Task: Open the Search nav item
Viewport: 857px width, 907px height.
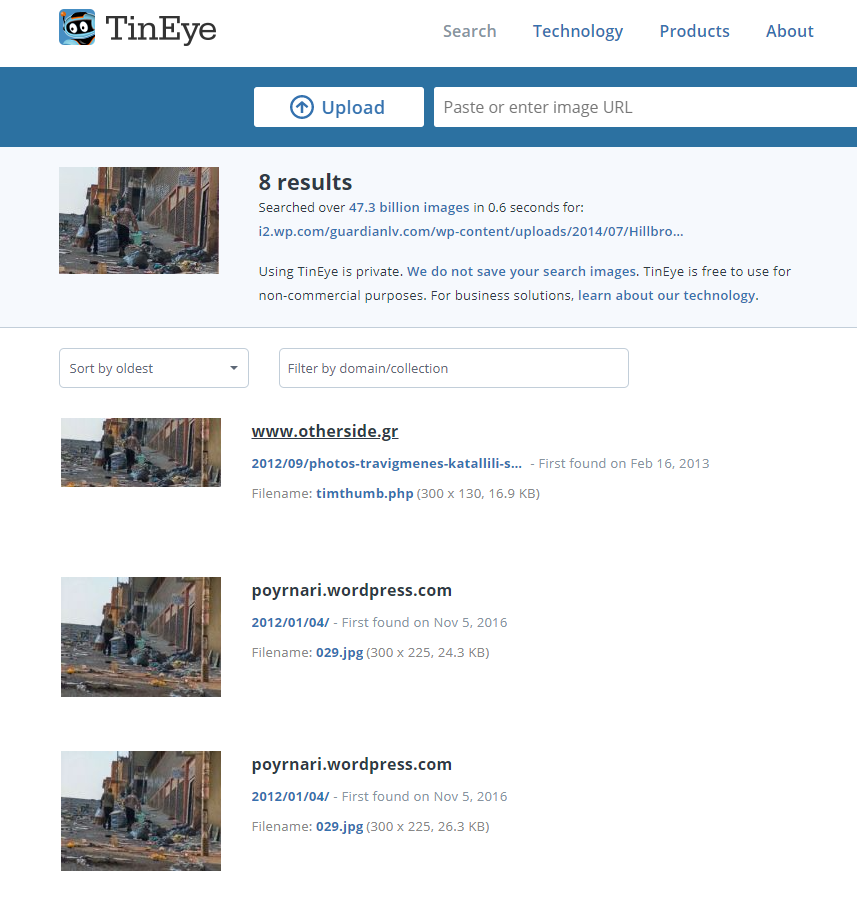Action: (470, 31)
